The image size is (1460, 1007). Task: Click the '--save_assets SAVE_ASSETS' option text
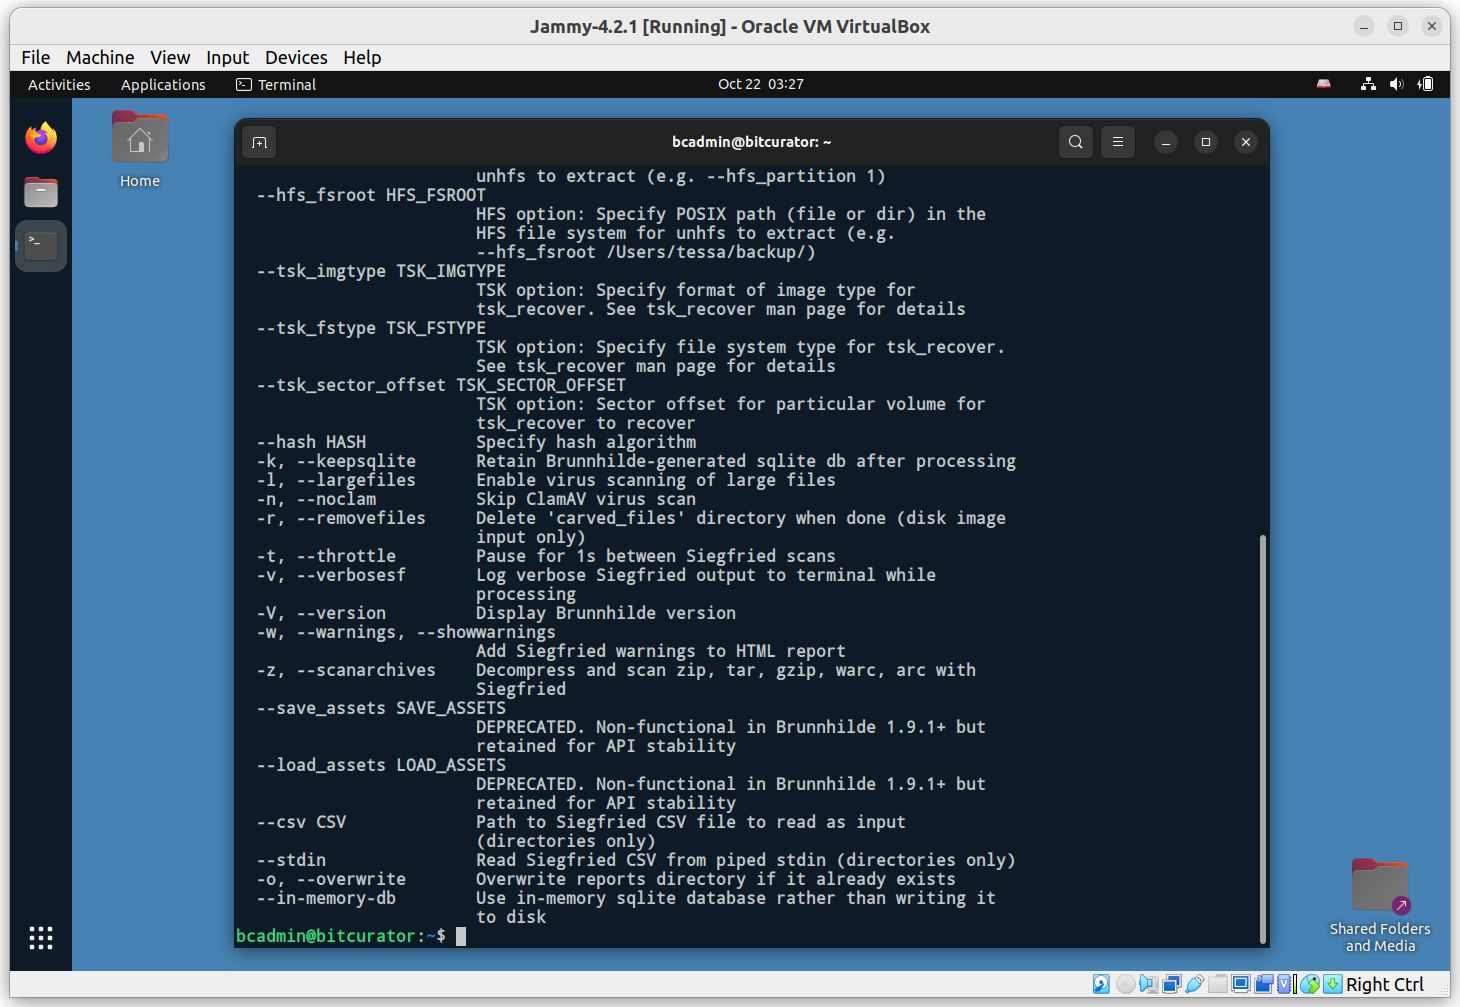[x=381, y=708]
